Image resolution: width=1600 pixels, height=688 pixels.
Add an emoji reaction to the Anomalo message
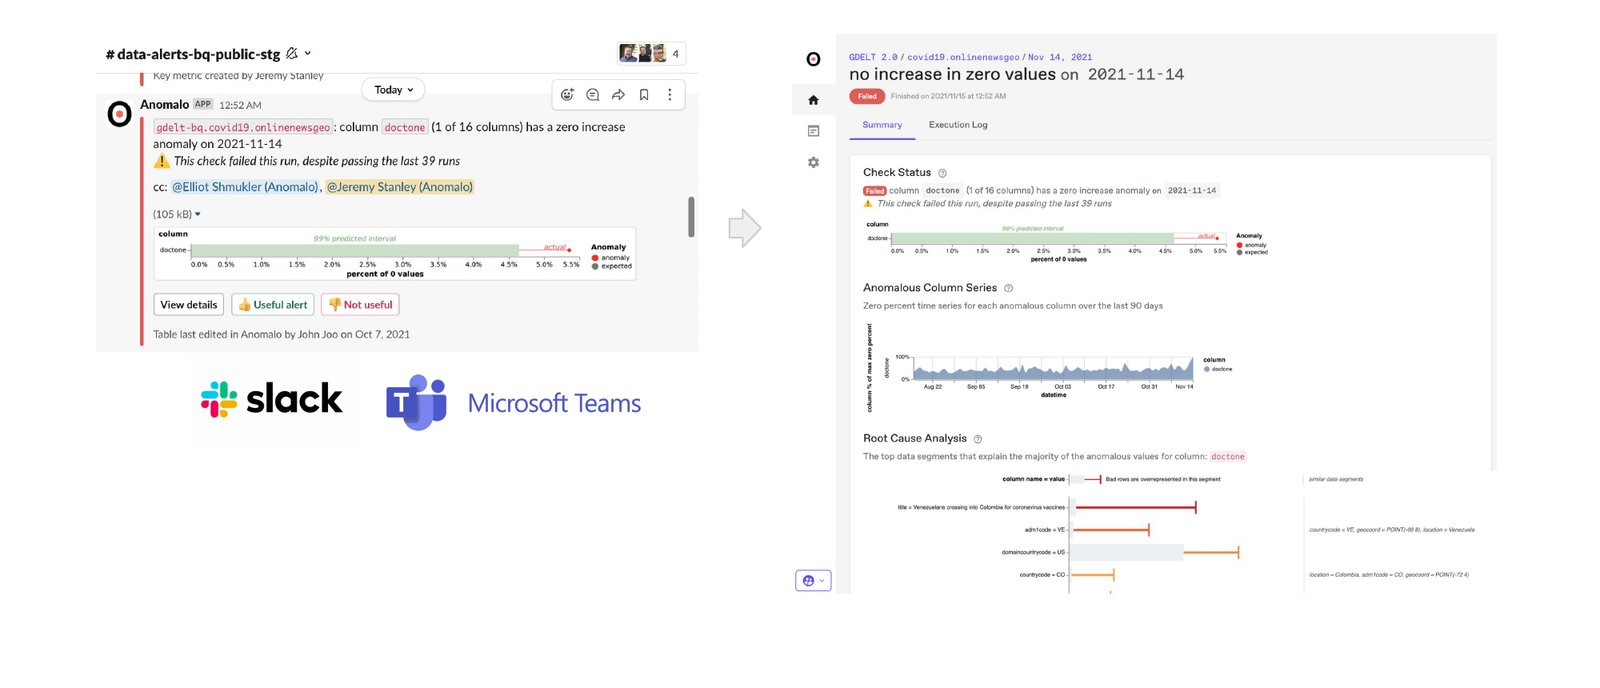coord(567,95)
